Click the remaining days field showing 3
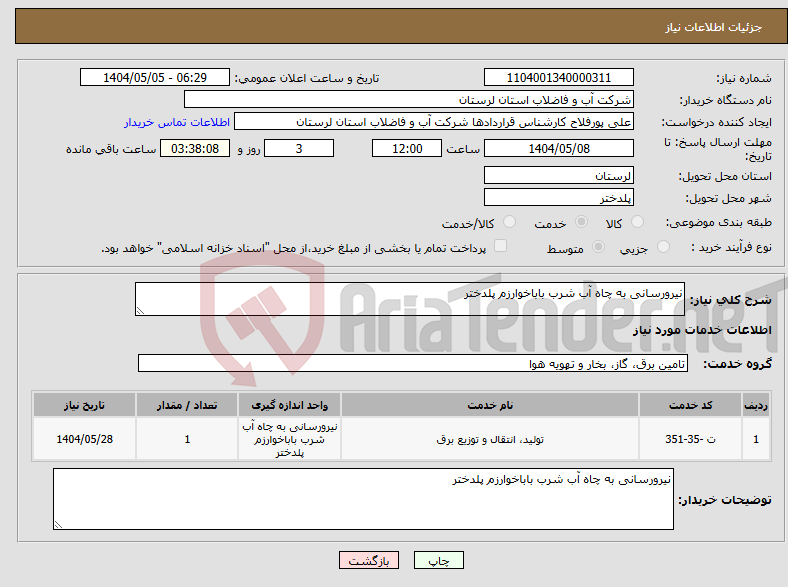The width and height of the screenshot is (788, 587). pyautogui.click(x=299, y=148)
